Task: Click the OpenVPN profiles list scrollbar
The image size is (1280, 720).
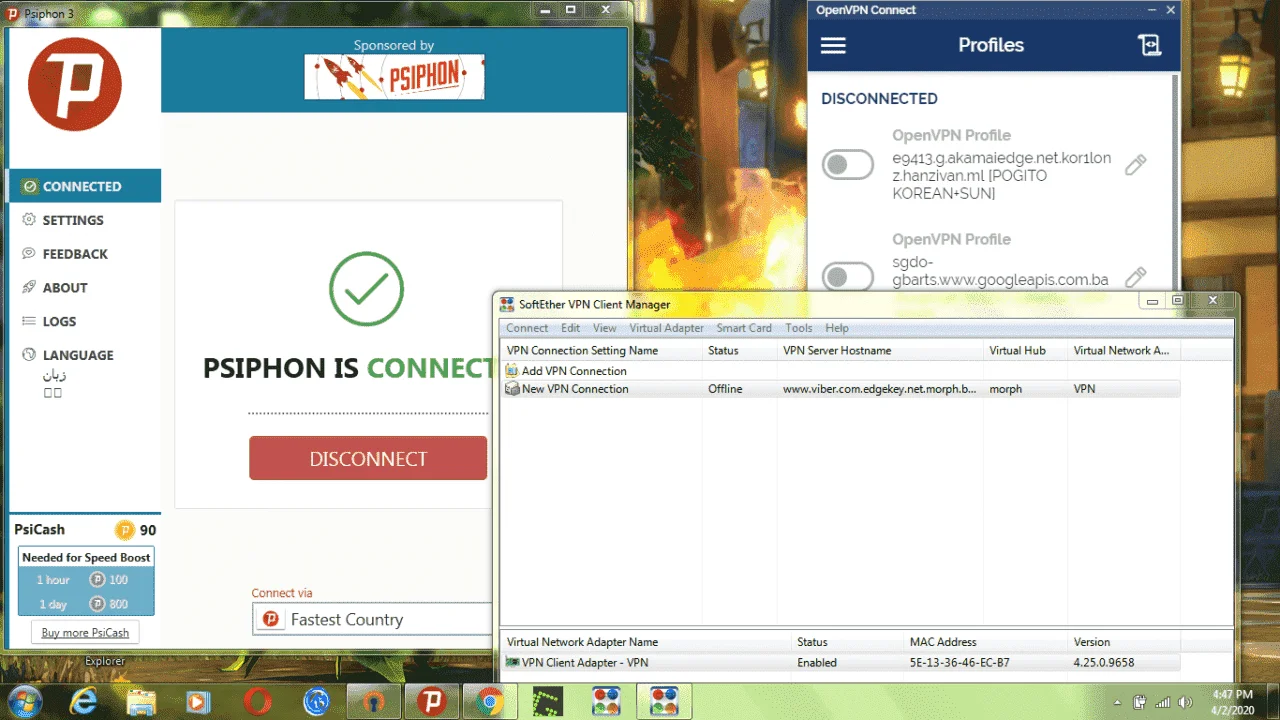Action: pos(1177,180)
